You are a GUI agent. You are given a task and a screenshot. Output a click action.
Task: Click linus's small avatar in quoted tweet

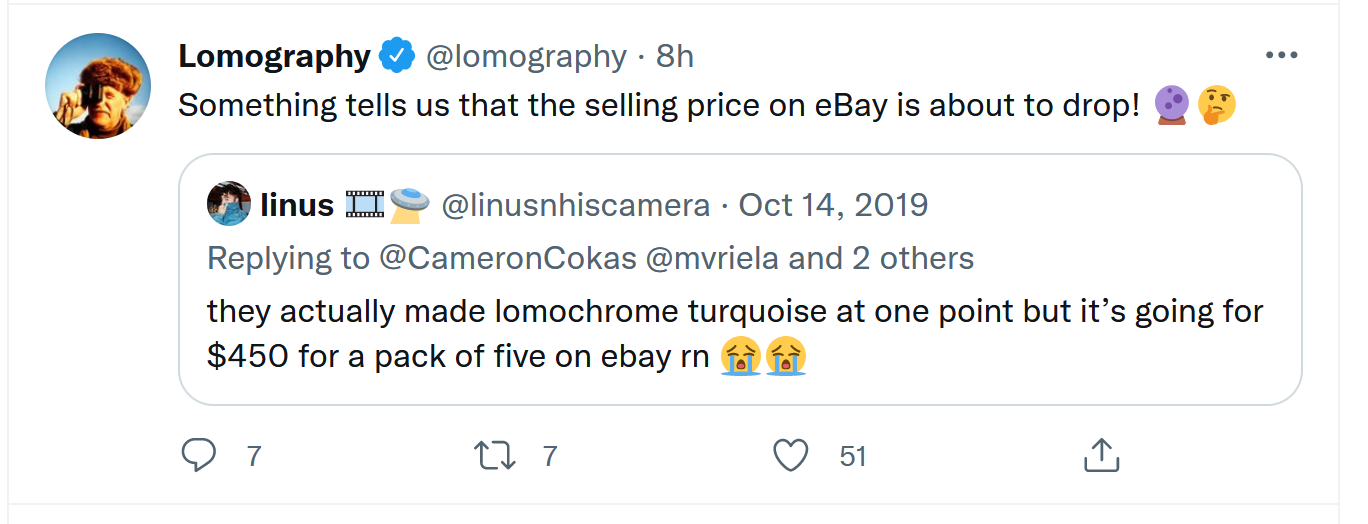point(228,205)
